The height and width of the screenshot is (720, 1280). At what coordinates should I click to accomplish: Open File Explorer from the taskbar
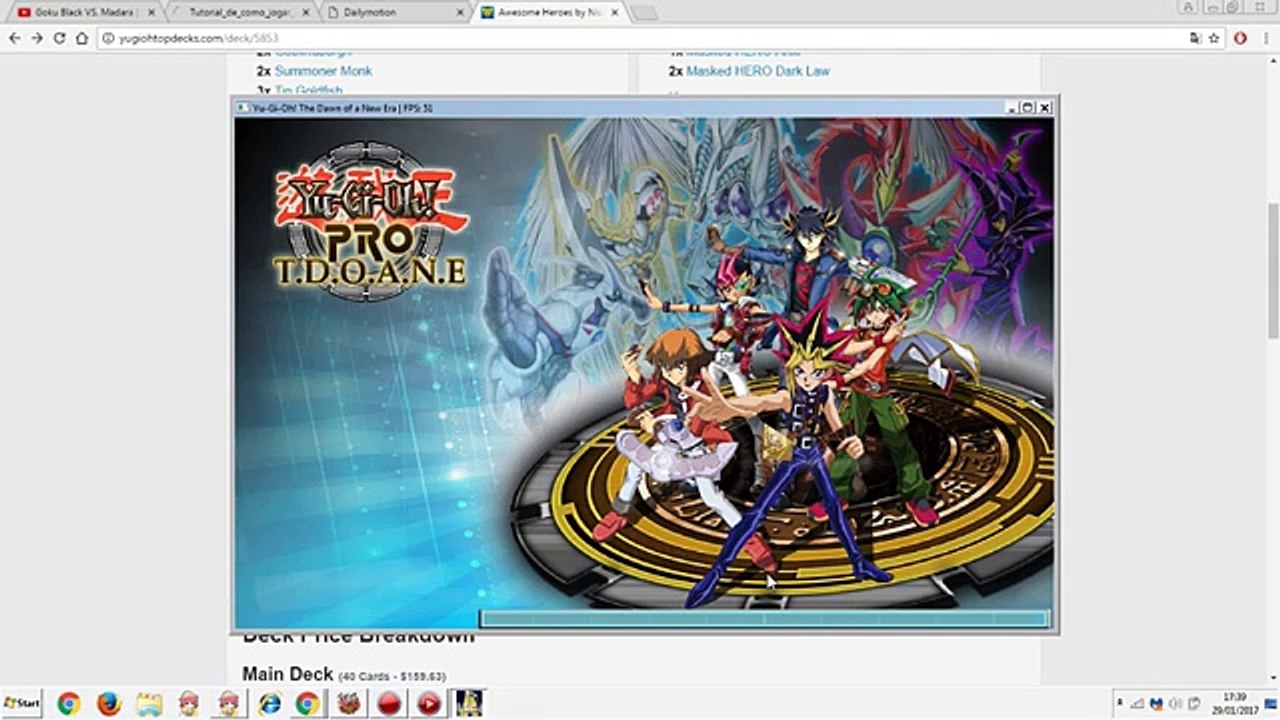pos(149,703)
